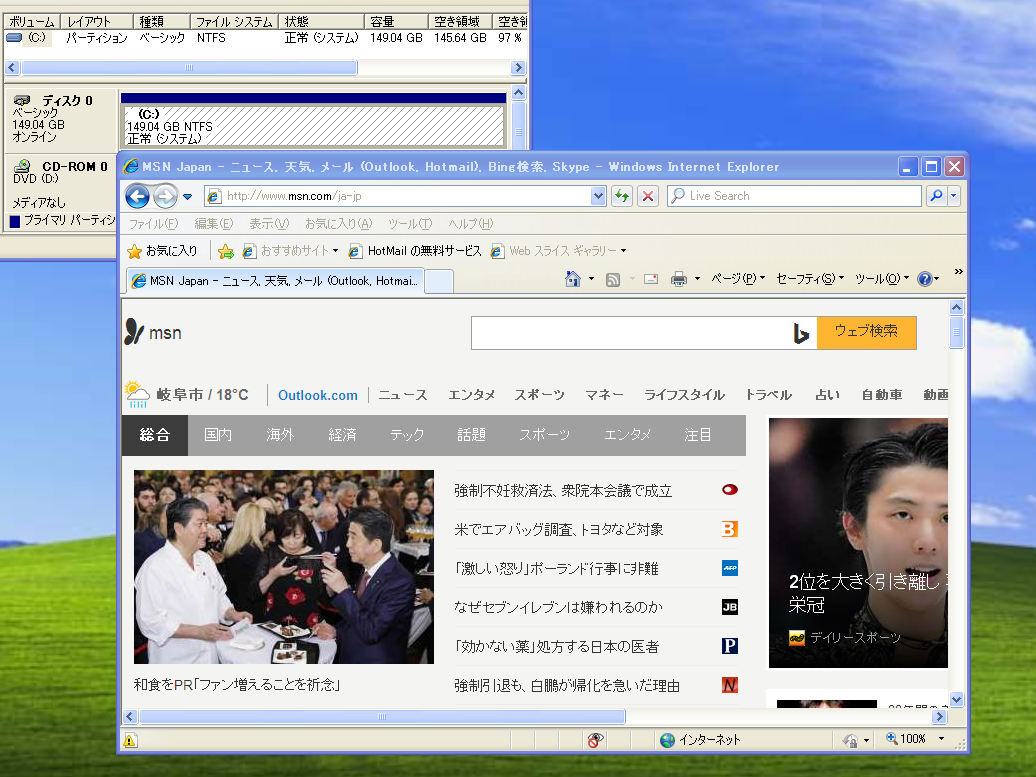Click the Bing search icon in the page

802,333
